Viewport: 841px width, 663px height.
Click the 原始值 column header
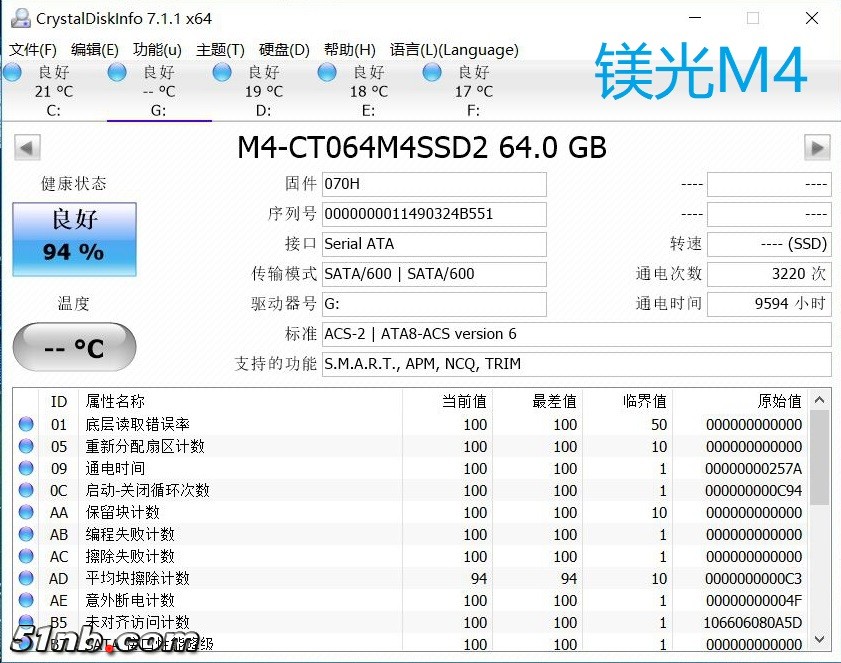(x=741, y=401)
